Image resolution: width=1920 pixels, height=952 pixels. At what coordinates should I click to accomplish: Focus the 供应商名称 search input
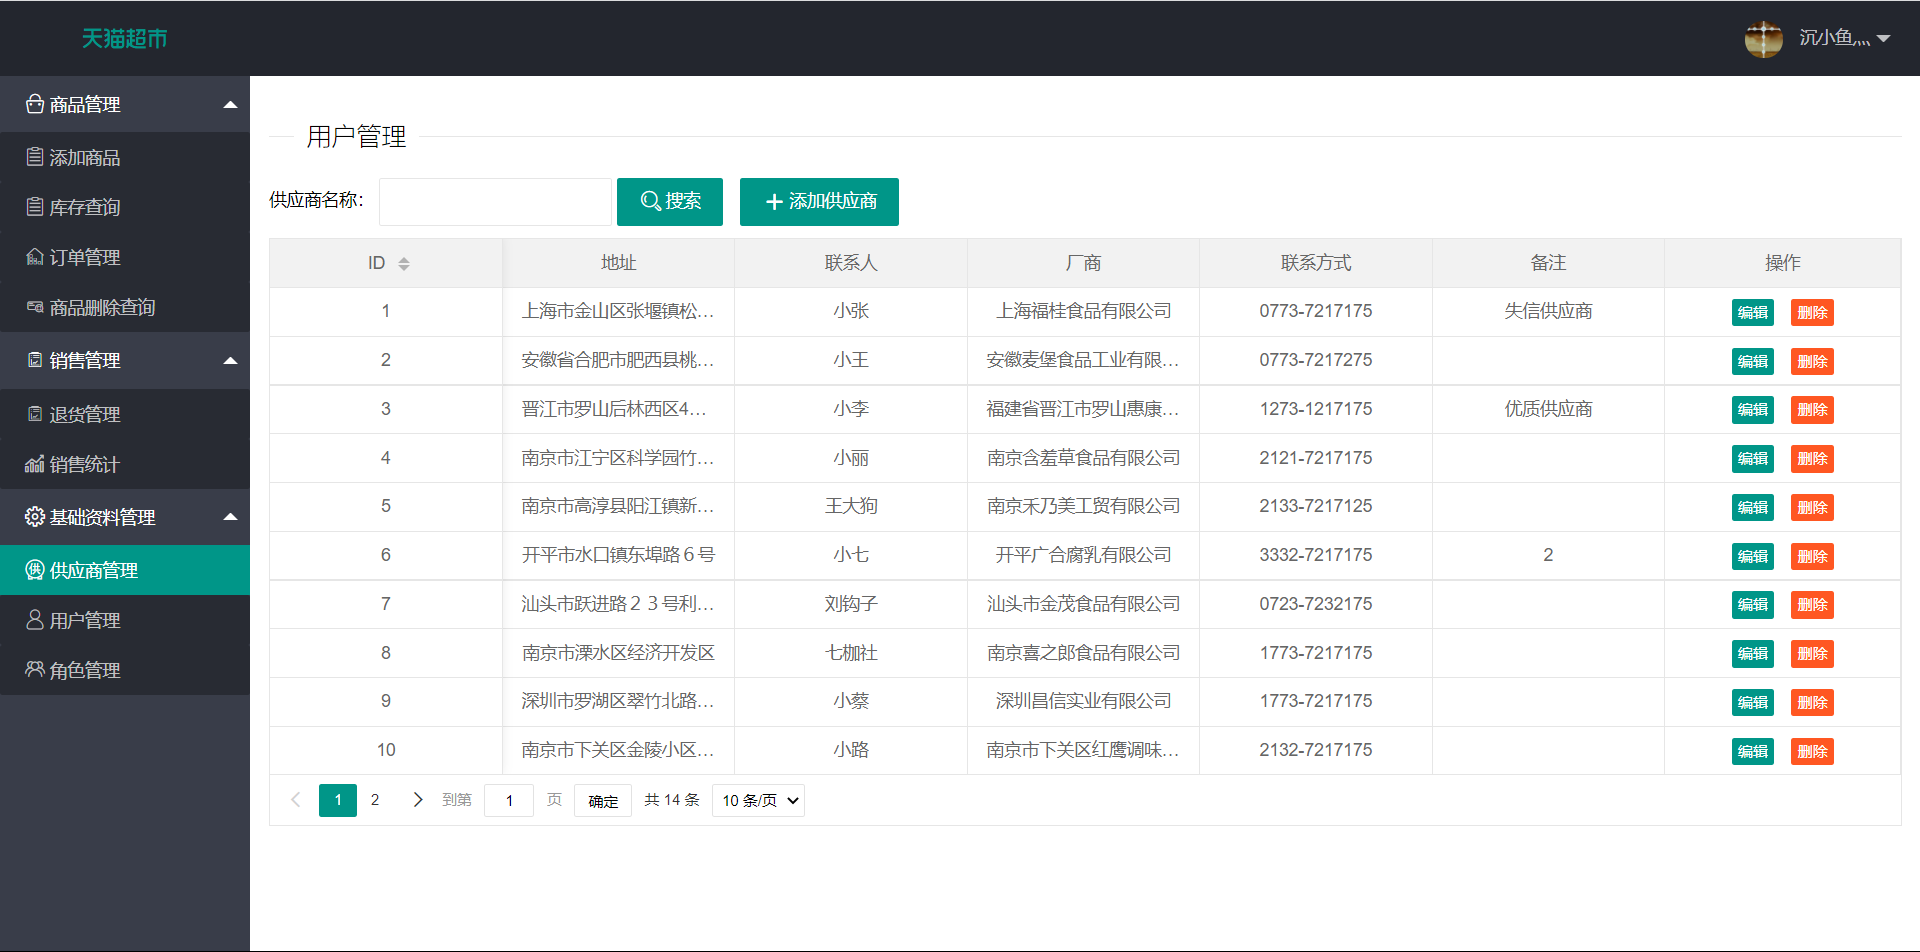pyautogui.click(x=495, y=202)
